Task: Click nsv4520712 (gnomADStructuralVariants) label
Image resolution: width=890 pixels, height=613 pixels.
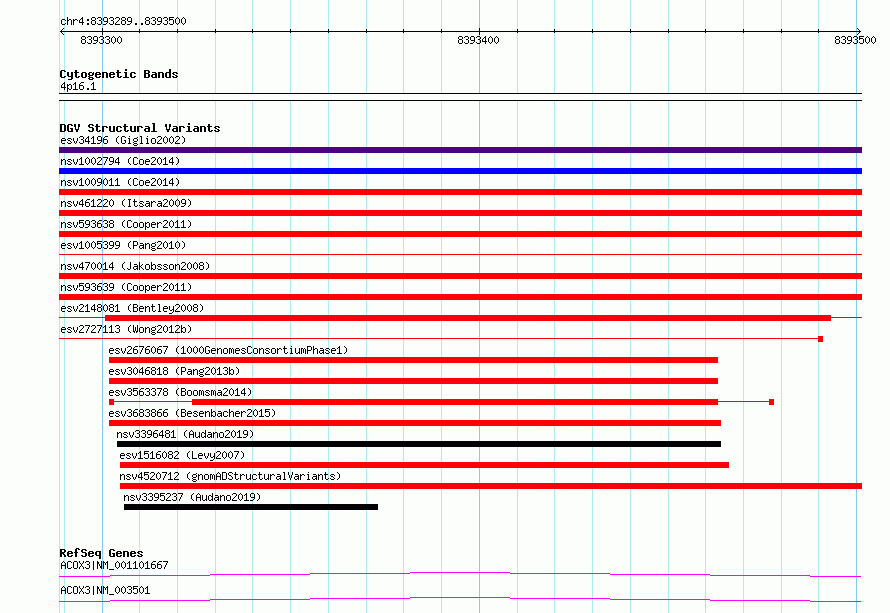Action: (x=230, y=476)
